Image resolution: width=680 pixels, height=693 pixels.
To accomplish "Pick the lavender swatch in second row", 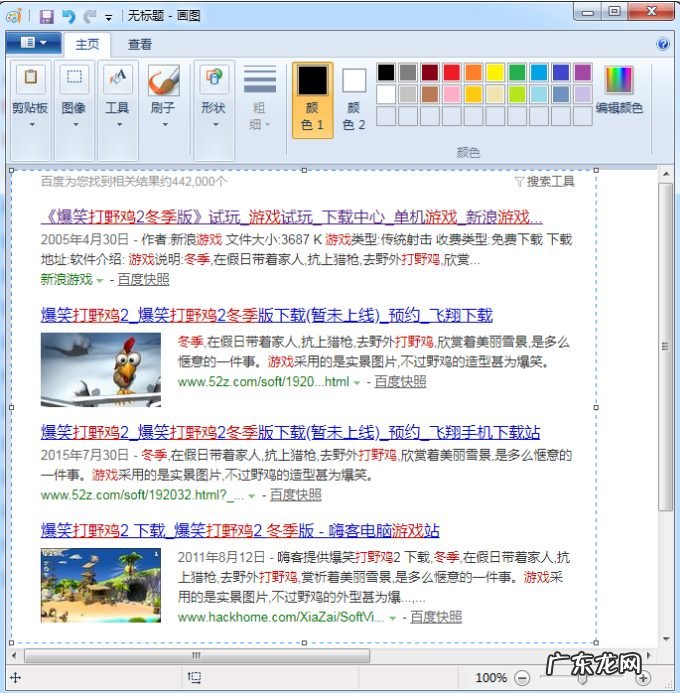I will coord(583,94).
